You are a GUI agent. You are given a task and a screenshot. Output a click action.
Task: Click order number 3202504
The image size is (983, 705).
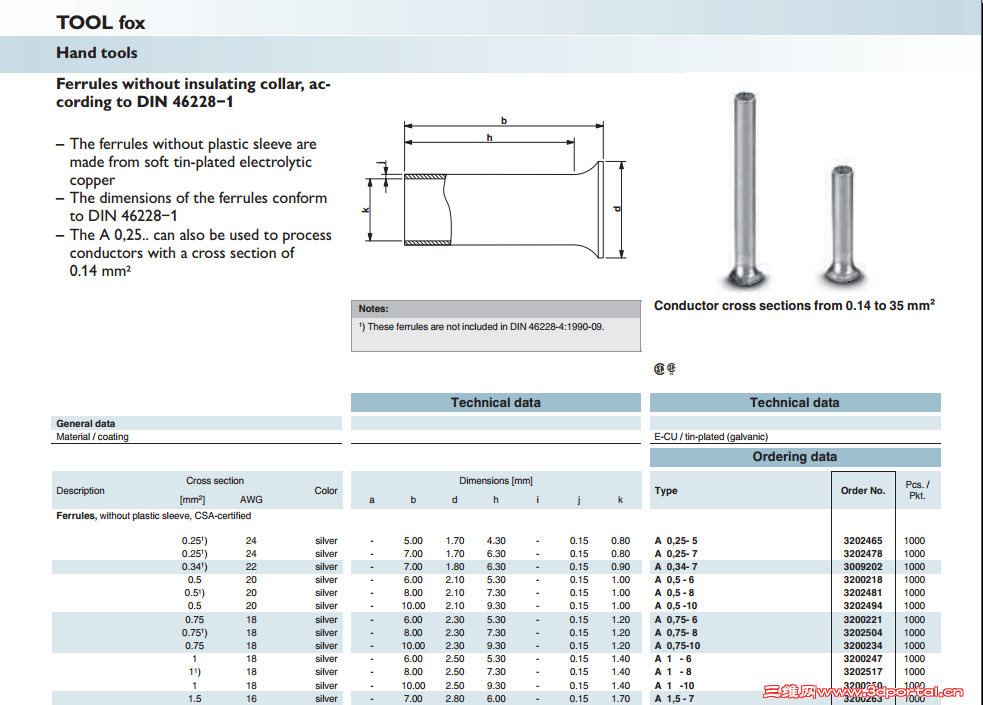coord(863,633)
